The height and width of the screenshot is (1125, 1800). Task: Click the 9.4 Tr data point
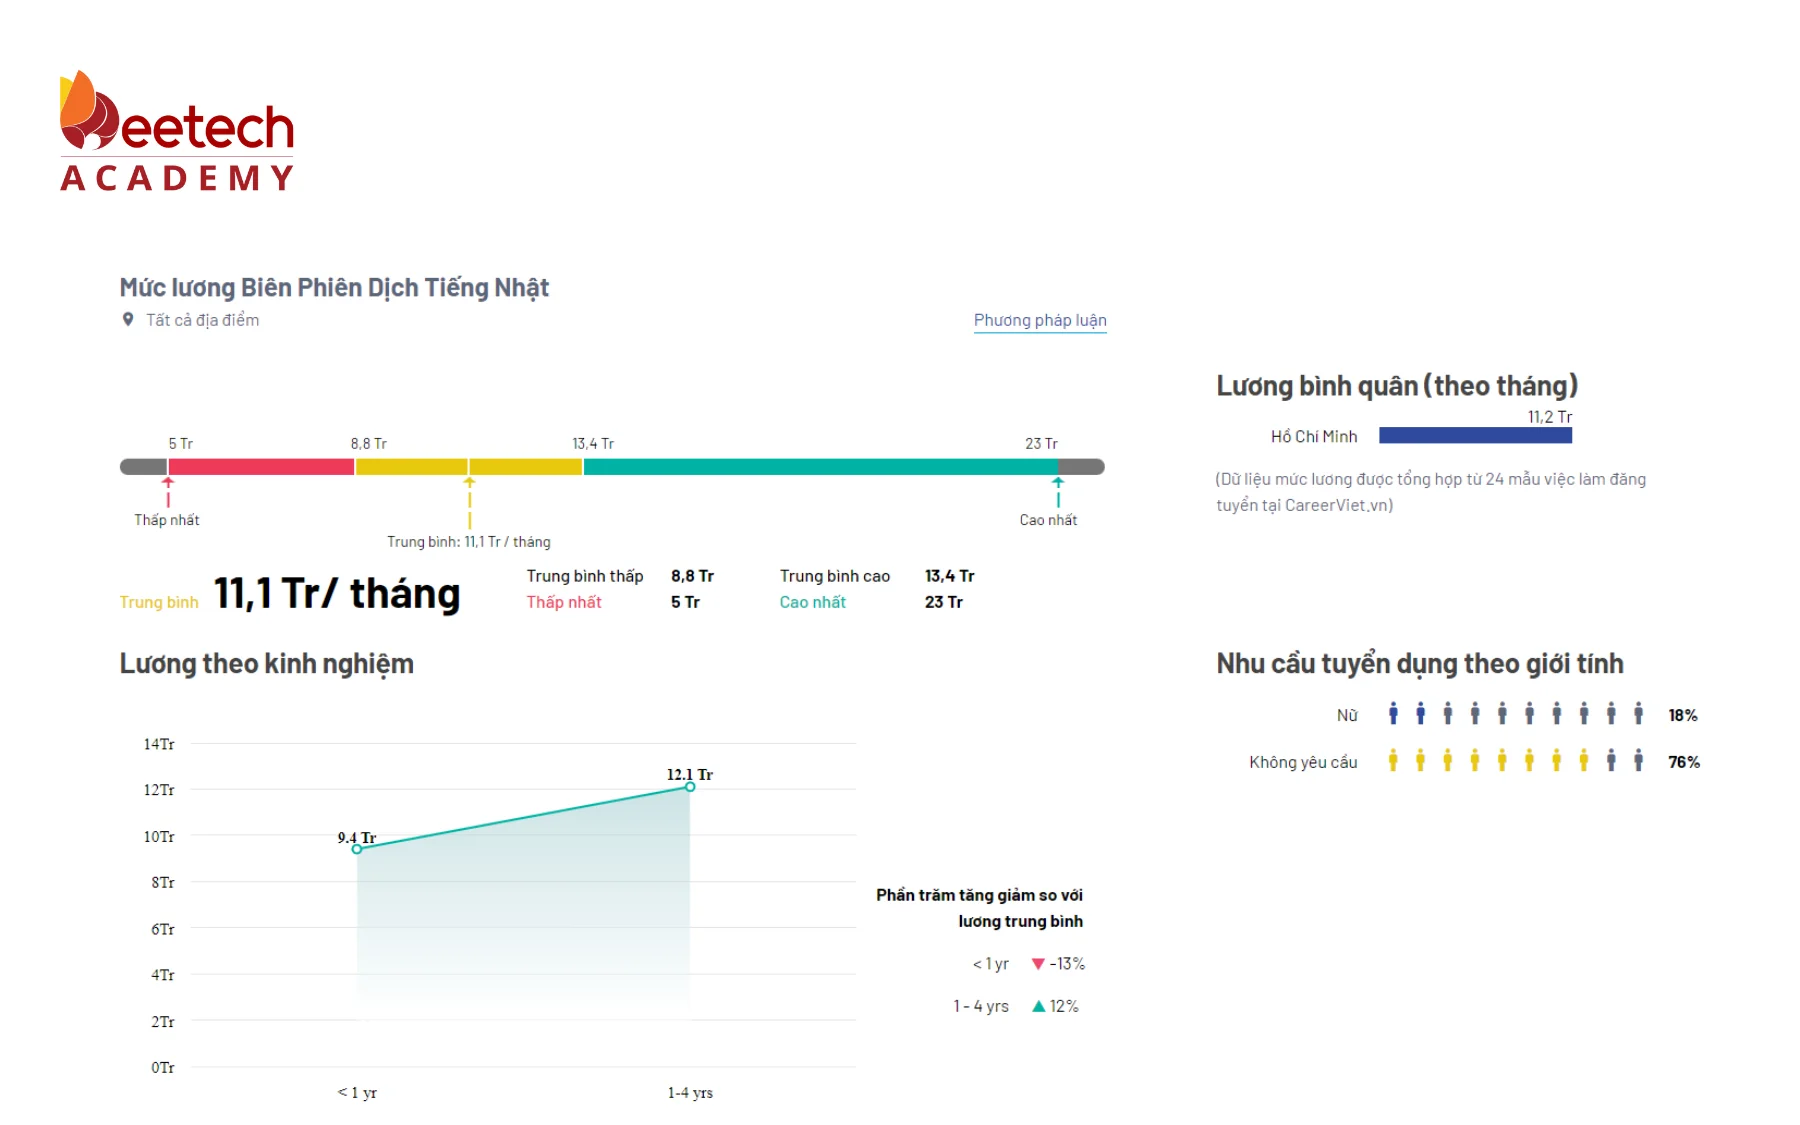click(x=357, y=849)
